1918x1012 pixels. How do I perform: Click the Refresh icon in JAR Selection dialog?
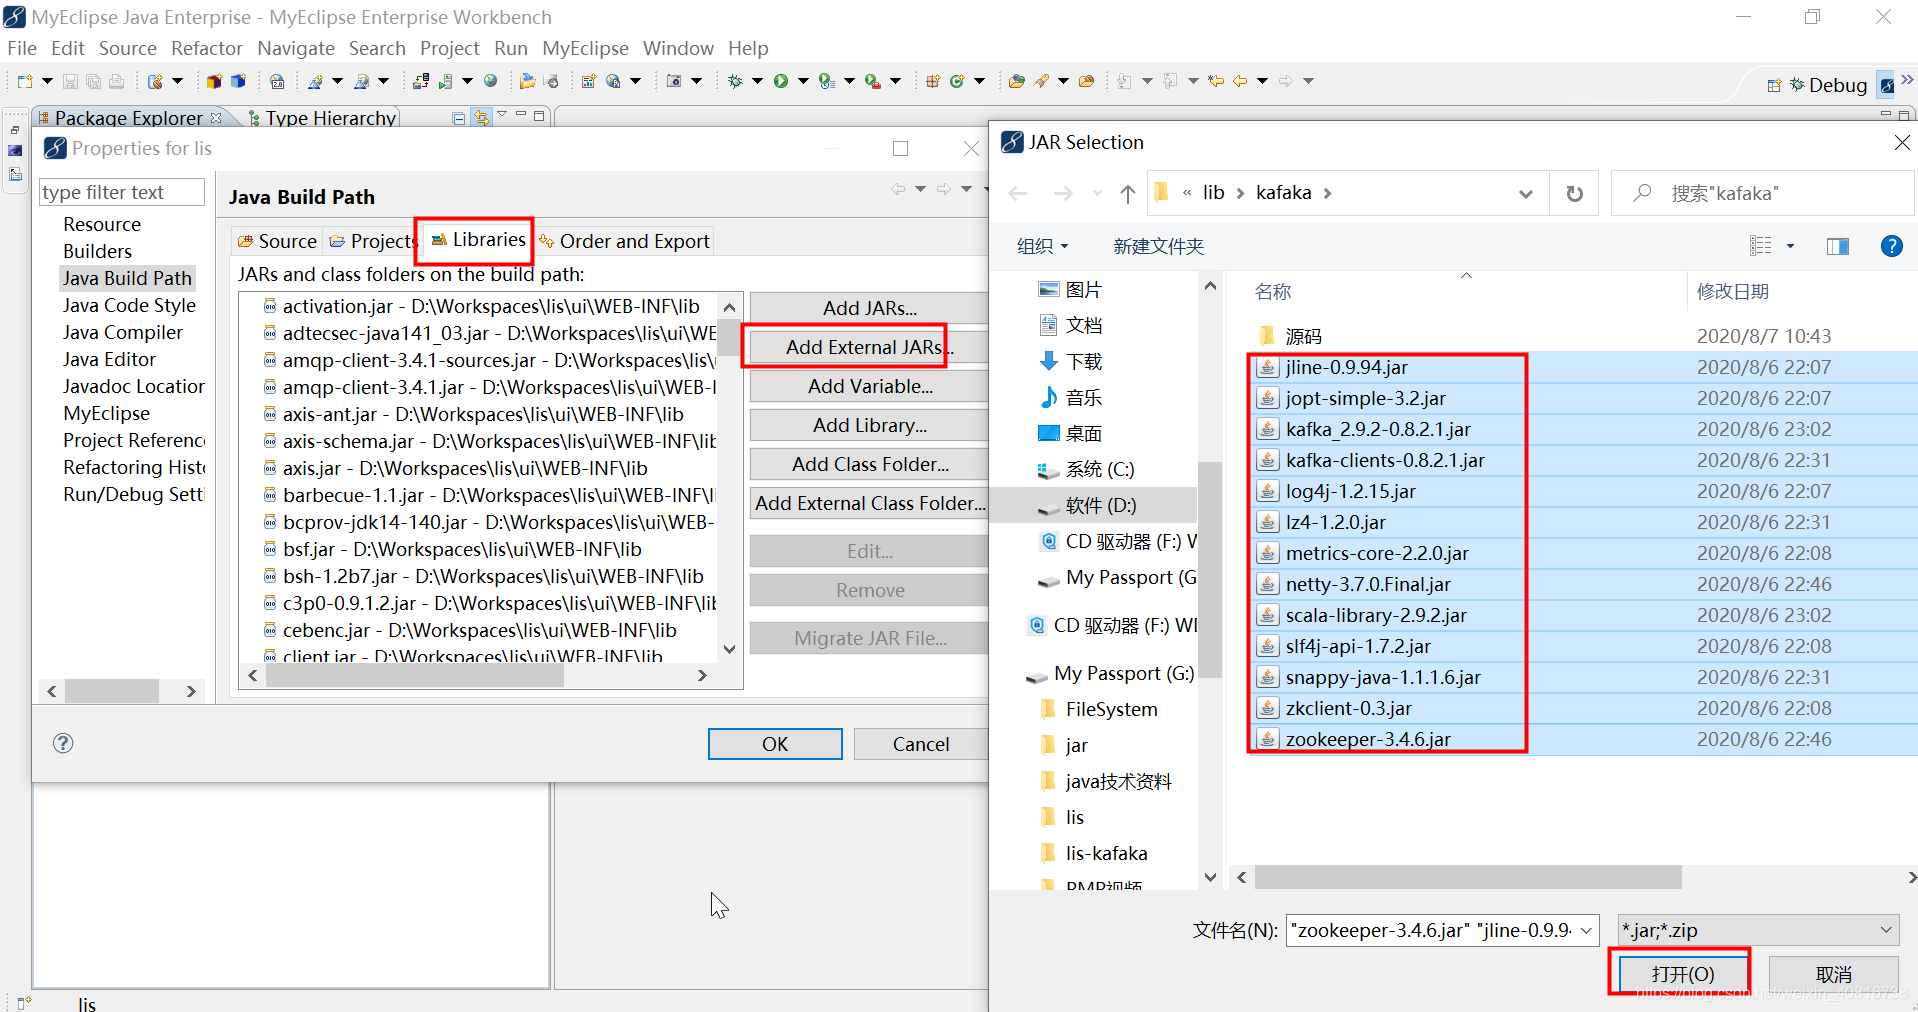tap(1574, 193)
